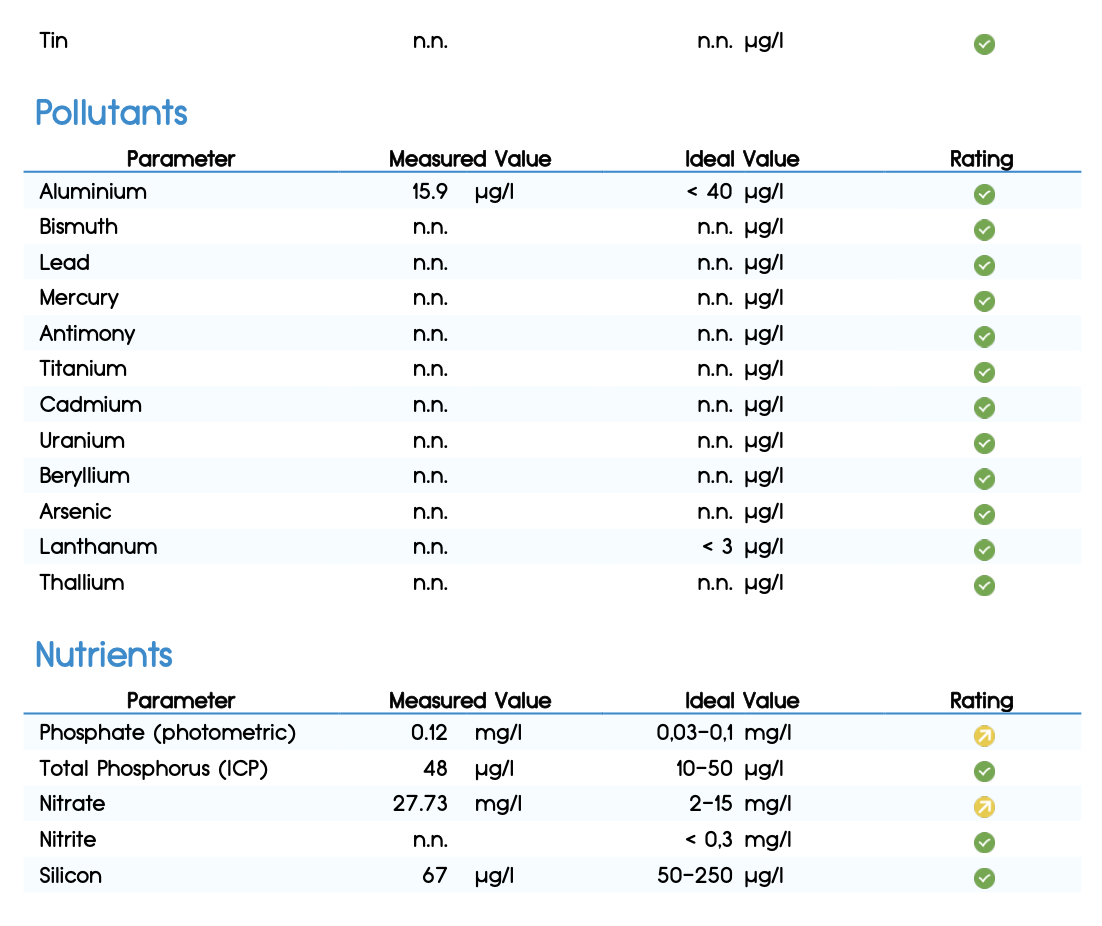Click the green check icon for Thallium
The image size is (1102, 926).
pyautogui.click(x=984, y=585)
